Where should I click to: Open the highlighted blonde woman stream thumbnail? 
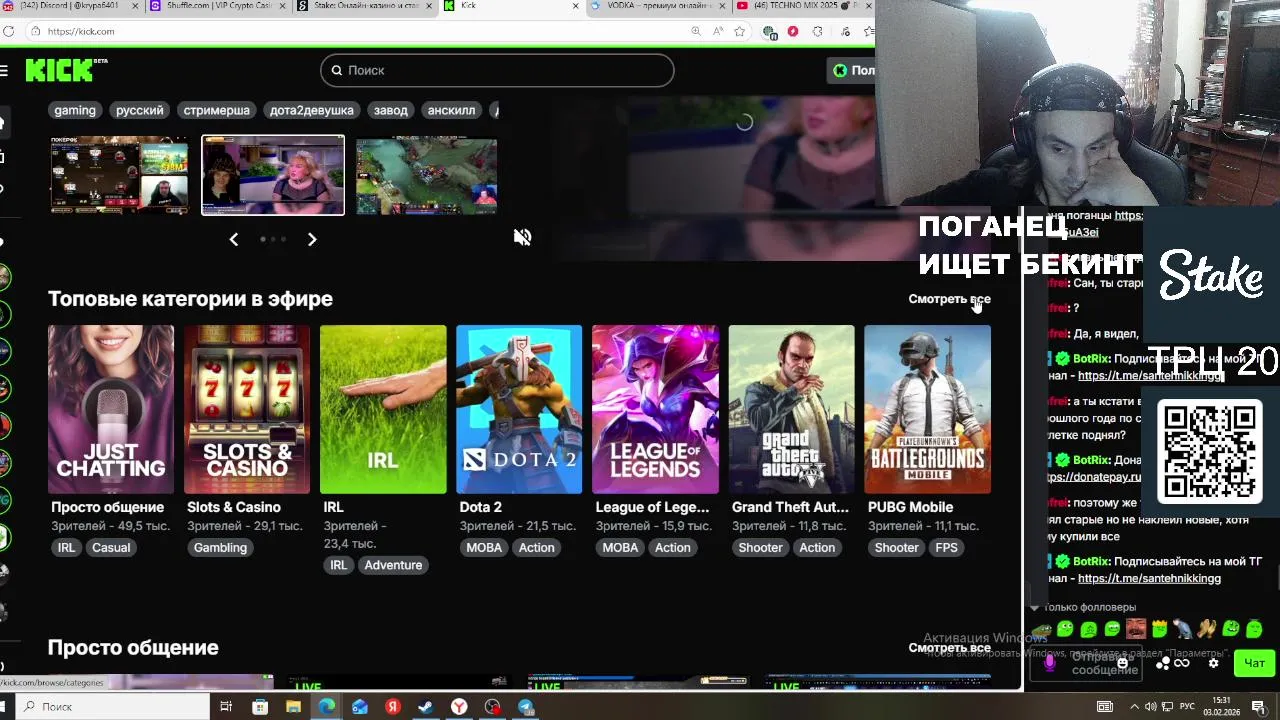[273, 175]
